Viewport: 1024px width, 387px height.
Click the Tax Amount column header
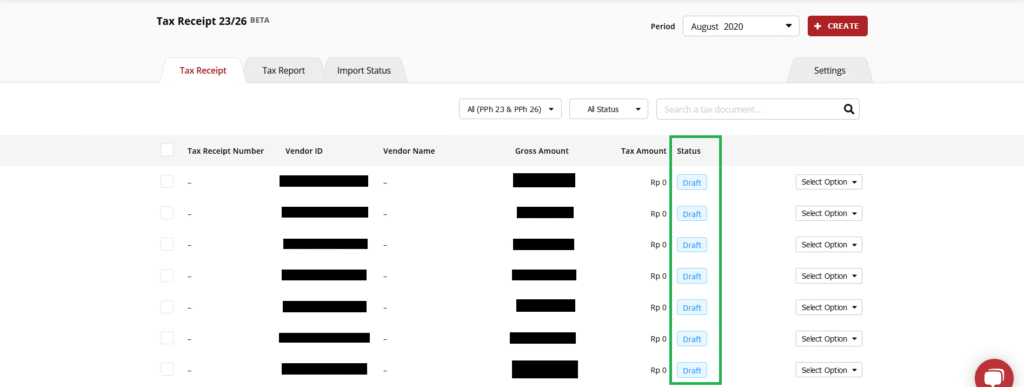click(643, 151)
